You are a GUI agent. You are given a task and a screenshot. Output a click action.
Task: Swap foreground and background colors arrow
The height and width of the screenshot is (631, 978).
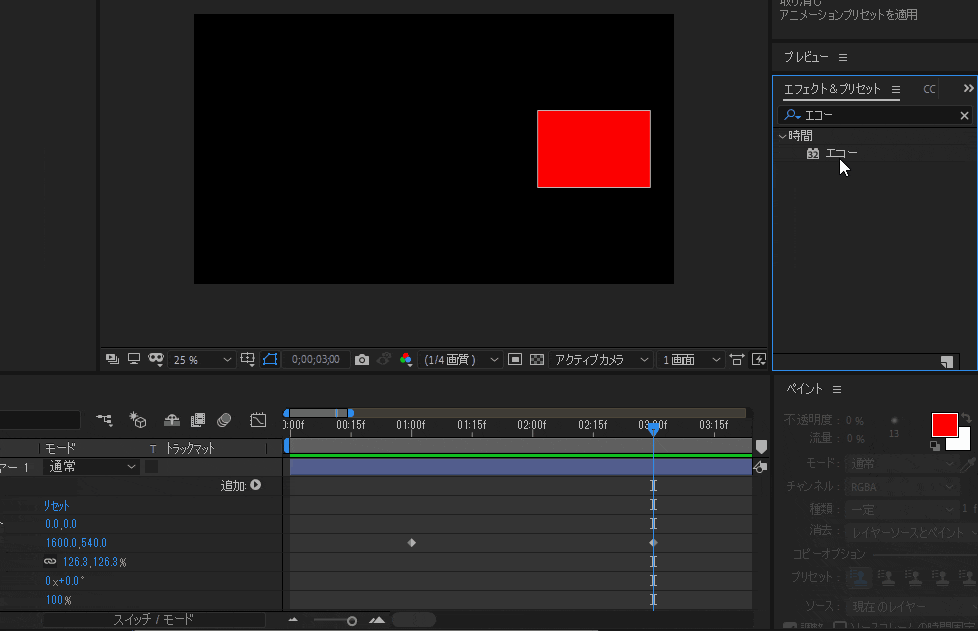[966, 418]
